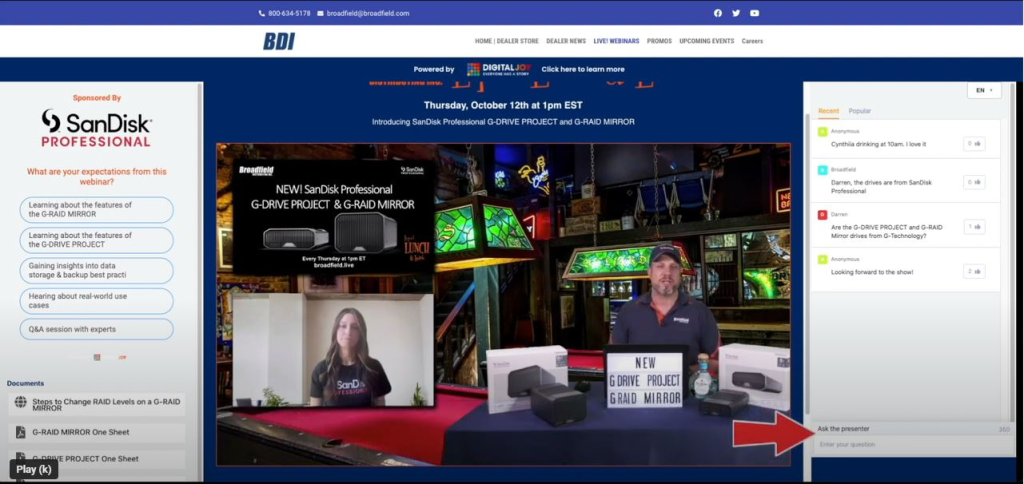The width and height of the screenshot is (1024, 484).
Task: Switch to the Popular questions tab
Action: point(860,111)
